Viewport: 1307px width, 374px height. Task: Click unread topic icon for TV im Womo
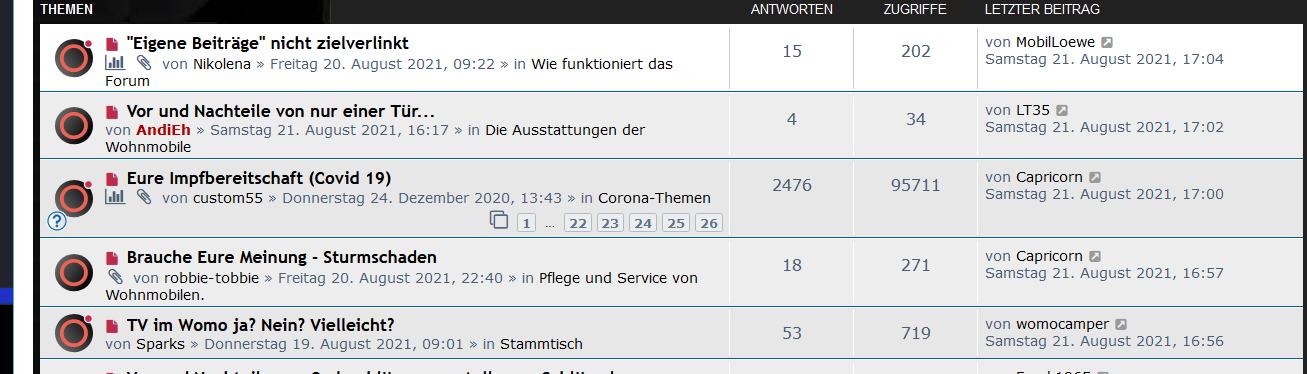point(73,333)
